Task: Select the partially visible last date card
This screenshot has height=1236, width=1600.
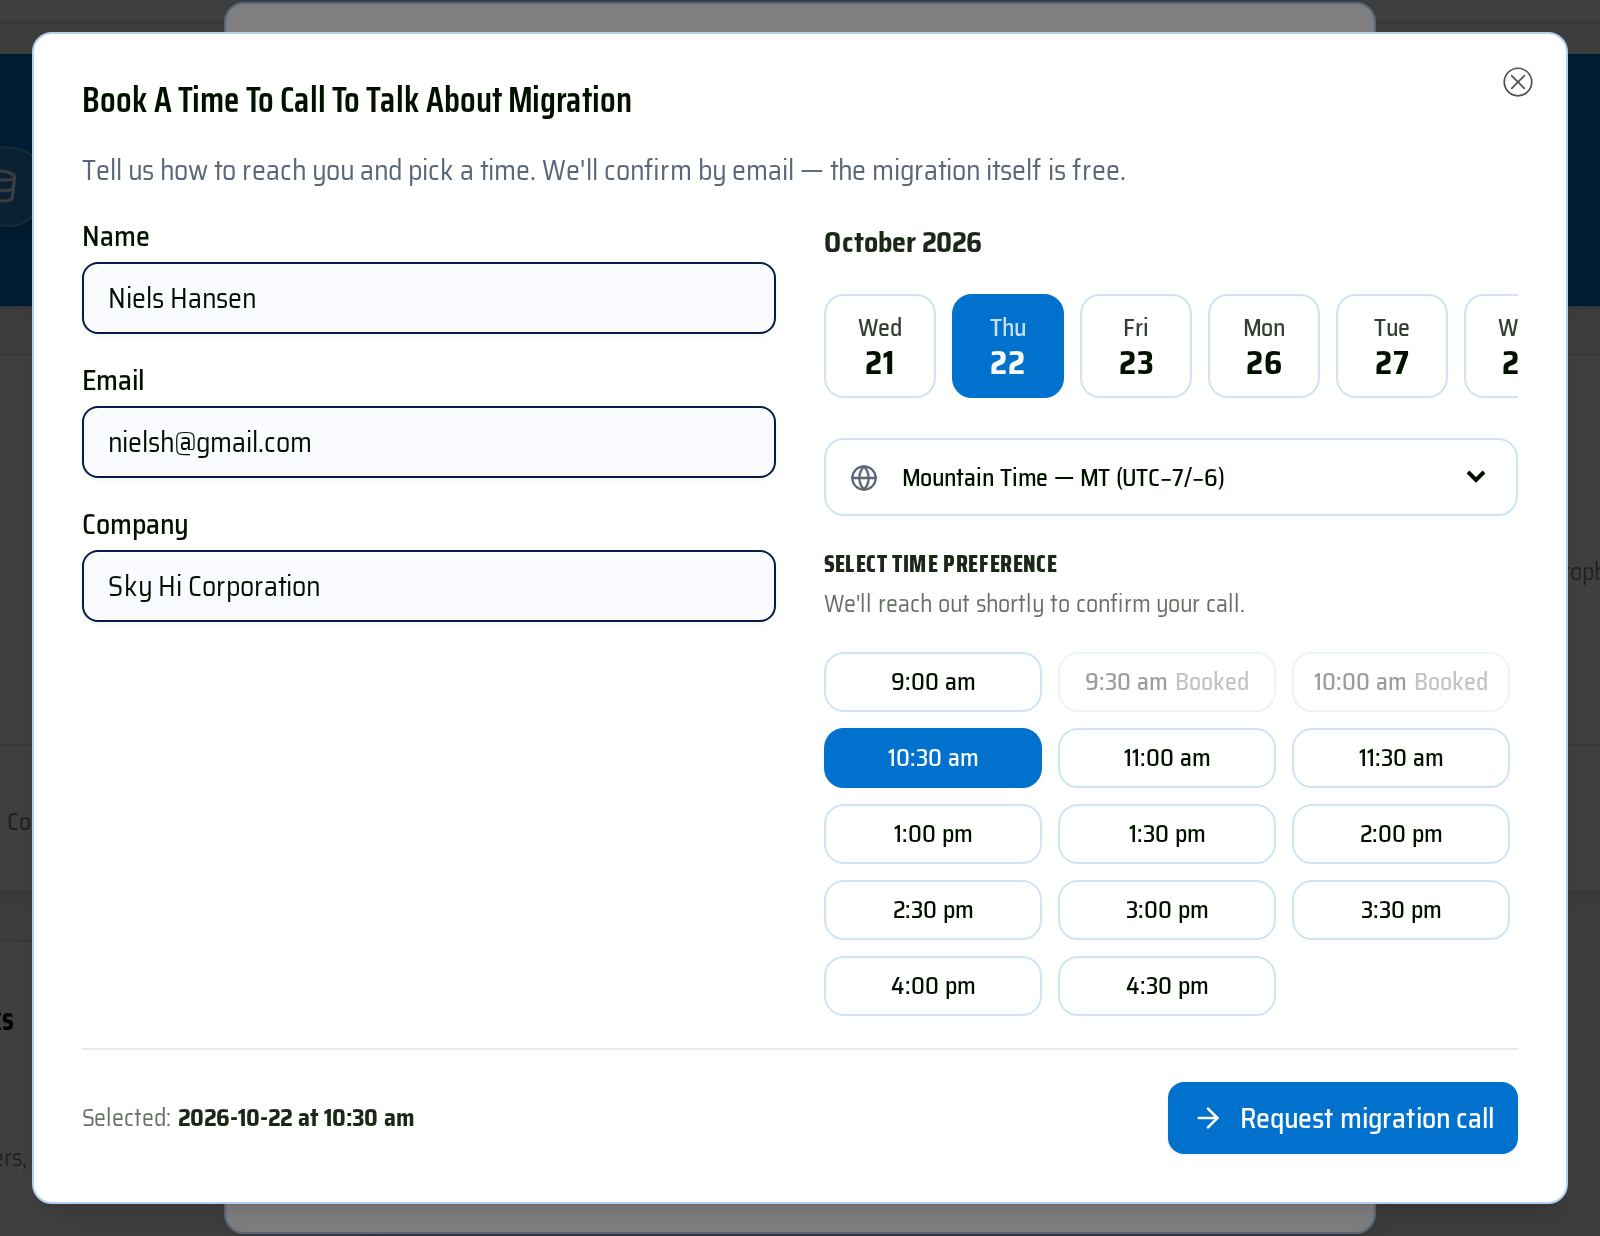Action: [1492, 346]
